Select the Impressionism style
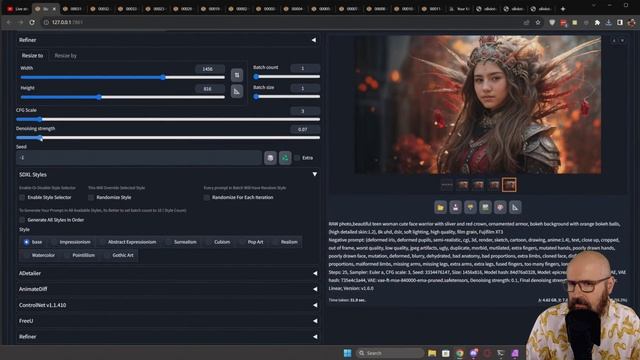The width and height of the screenshot is (640, 360). click(x=71, y=242)
